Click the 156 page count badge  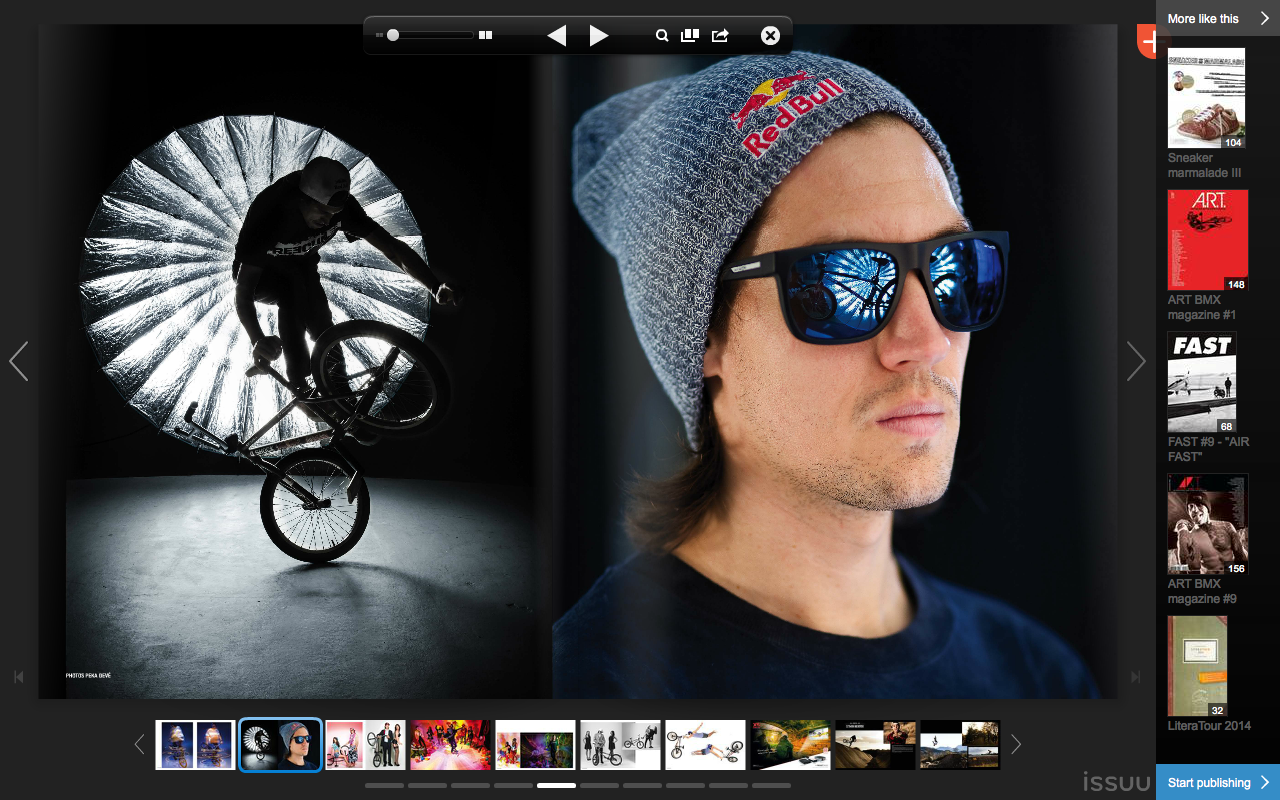tap(1236, 569)
